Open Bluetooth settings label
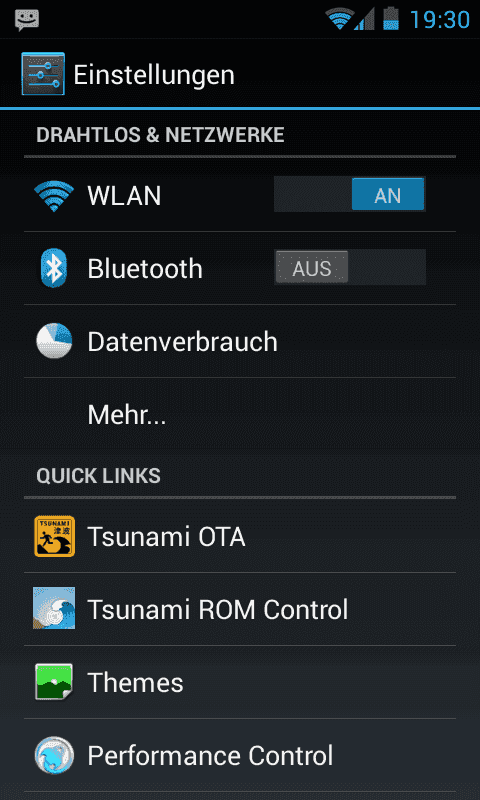This screenshot has width=480, height=800. tap(145, 269)
